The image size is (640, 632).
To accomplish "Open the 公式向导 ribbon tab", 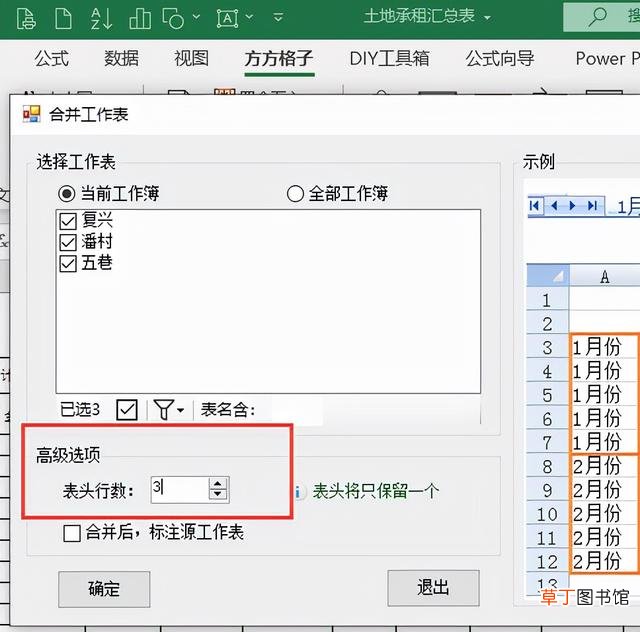I will click(500, 59).
